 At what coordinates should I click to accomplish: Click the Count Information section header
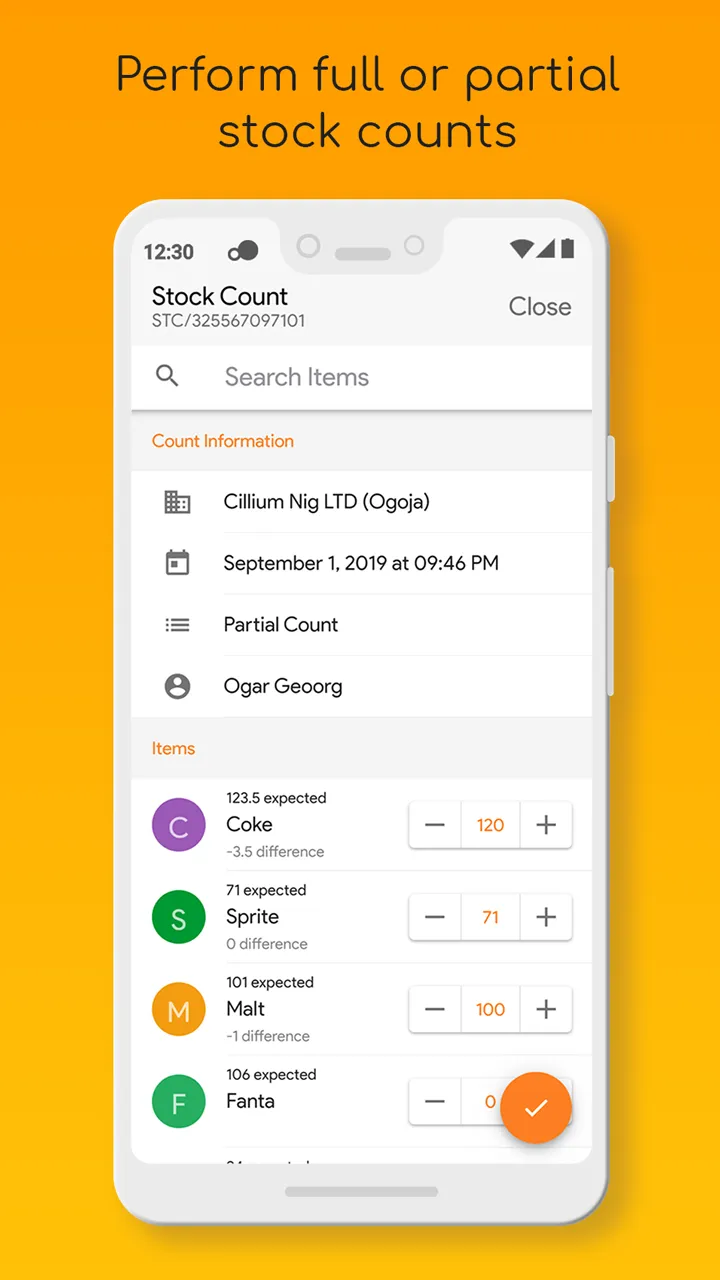223,441
